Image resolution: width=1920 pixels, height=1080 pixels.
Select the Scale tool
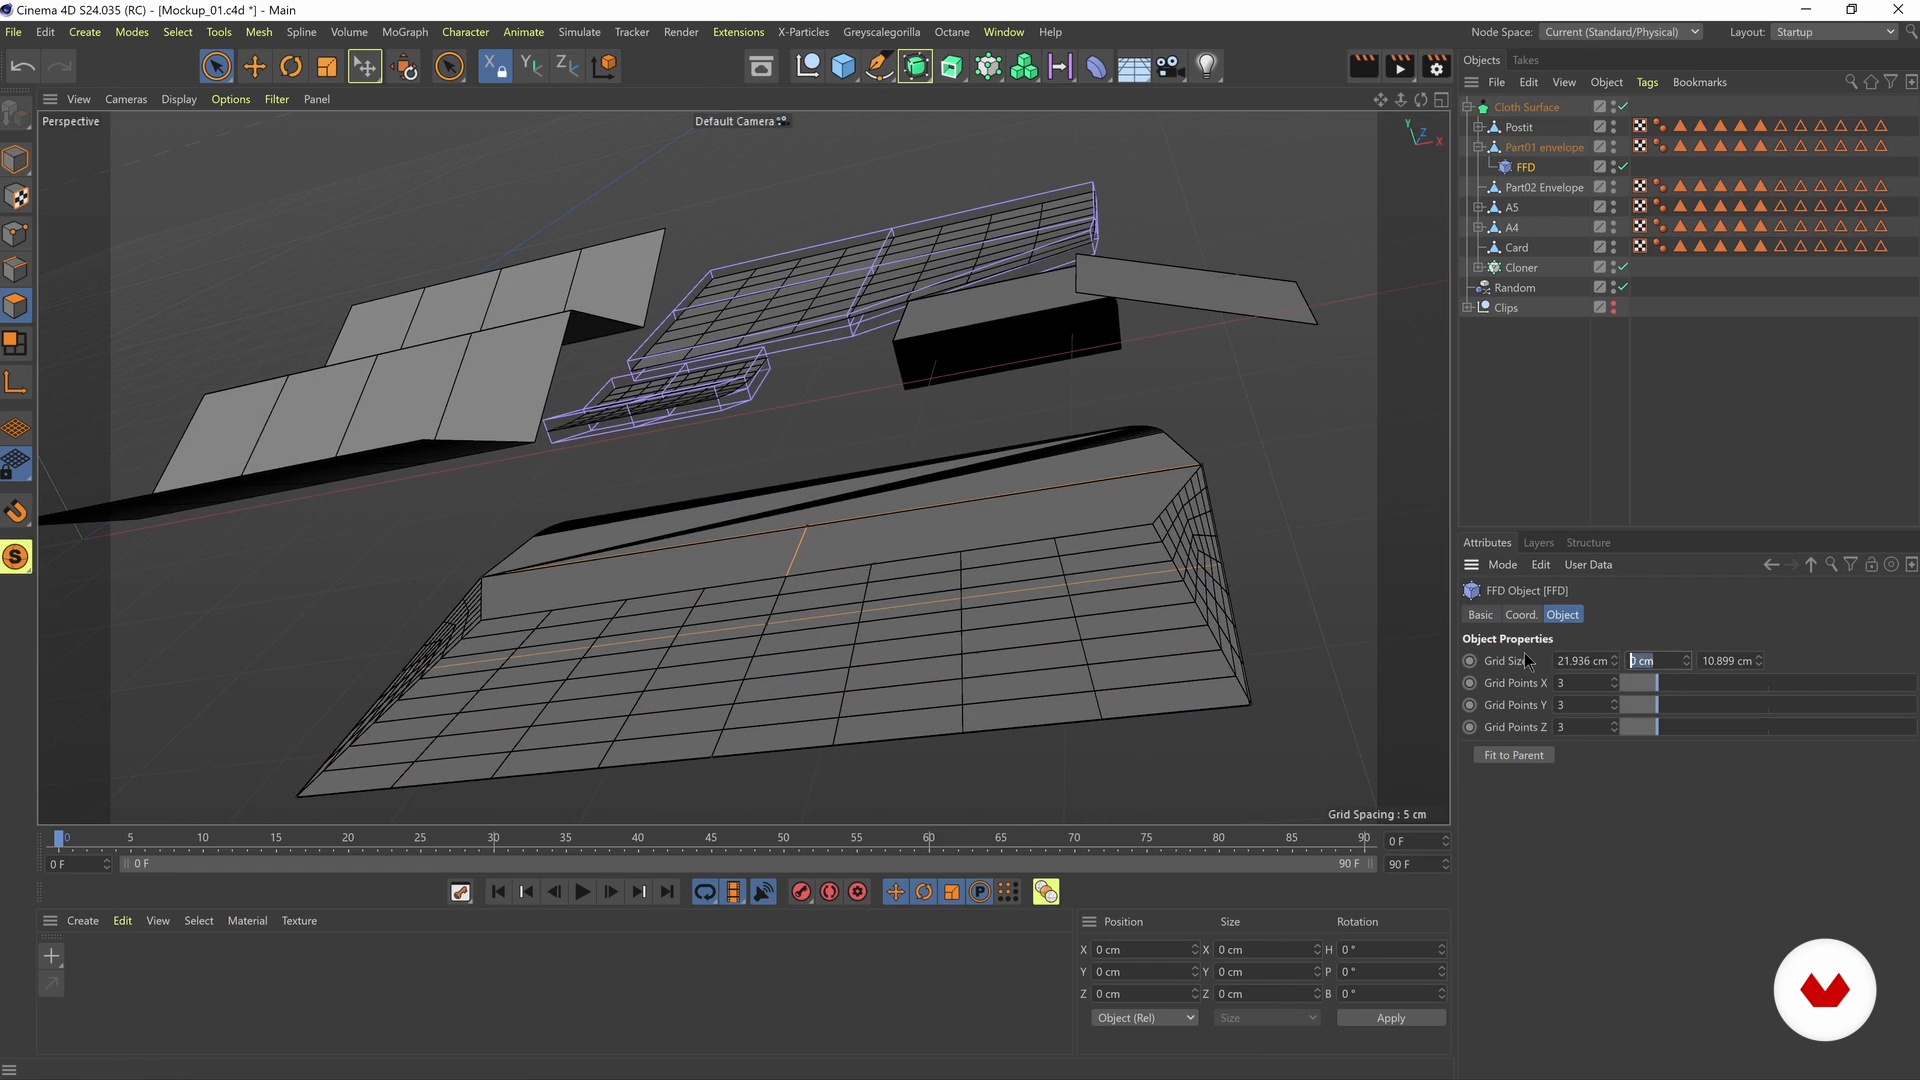[327, 67]
